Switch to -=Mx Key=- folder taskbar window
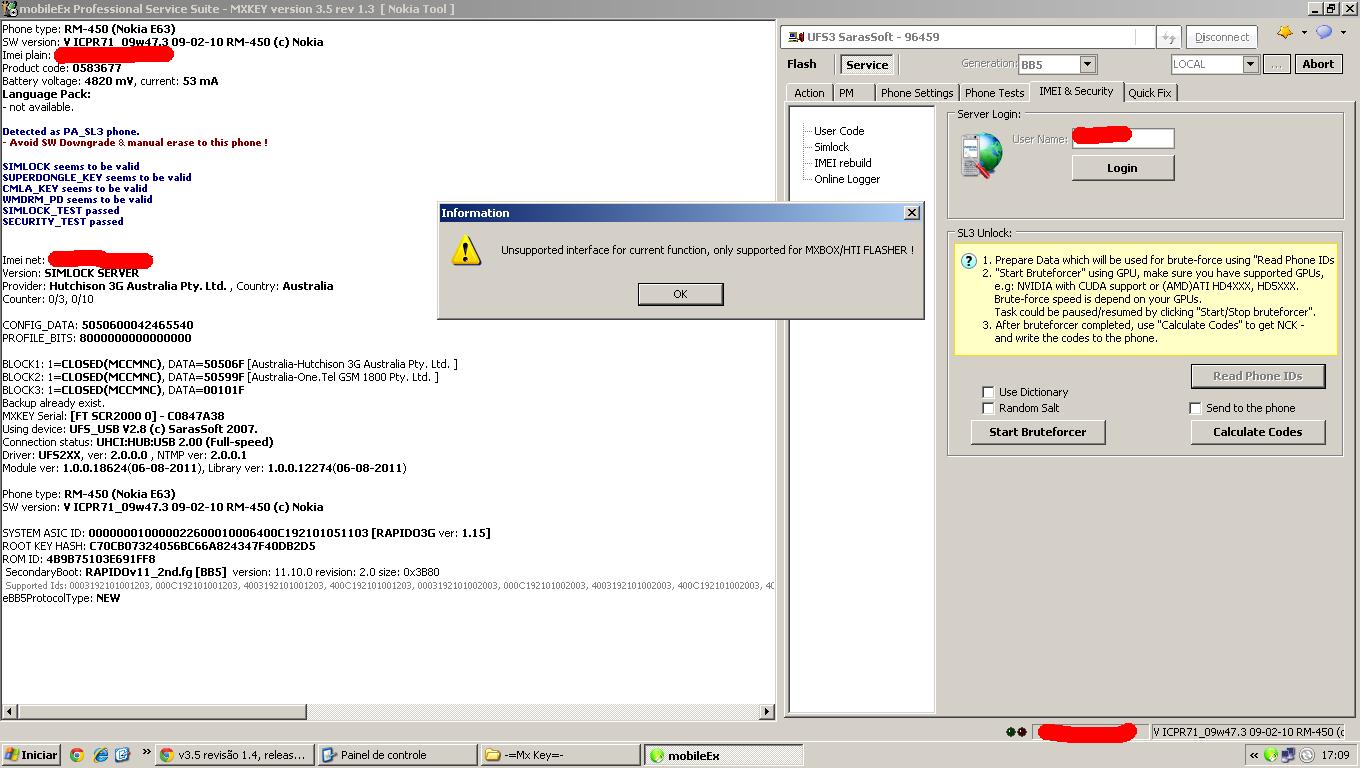The height and width of the screenshot is (768, 1360). click(560, 755)
